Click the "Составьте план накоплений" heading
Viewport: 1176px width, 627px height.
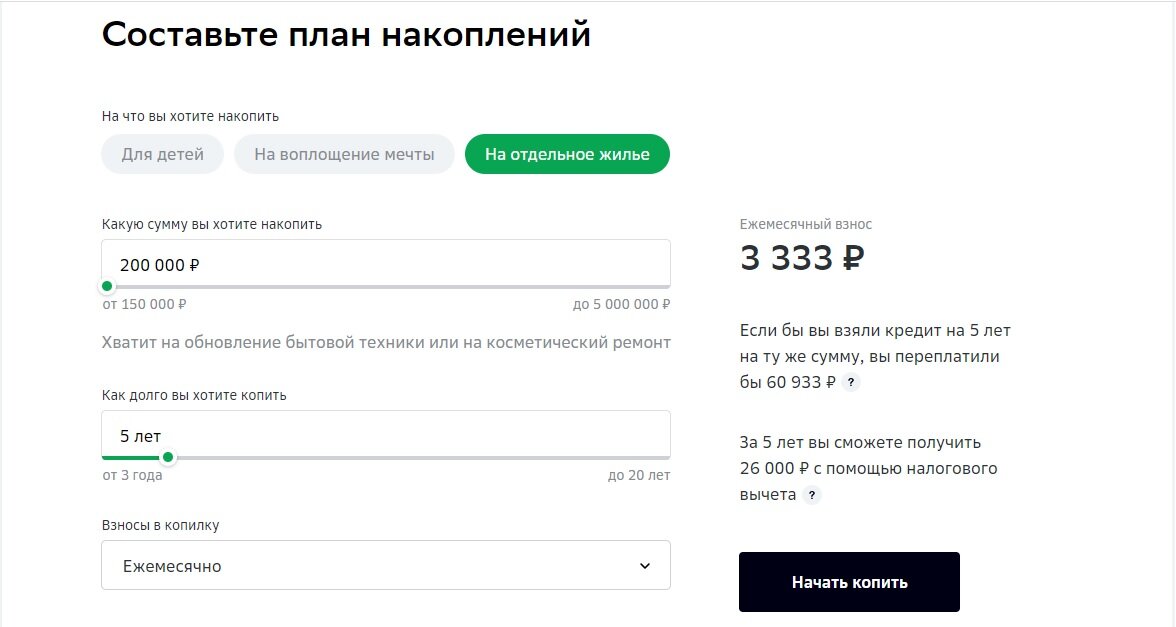point(345,34)
